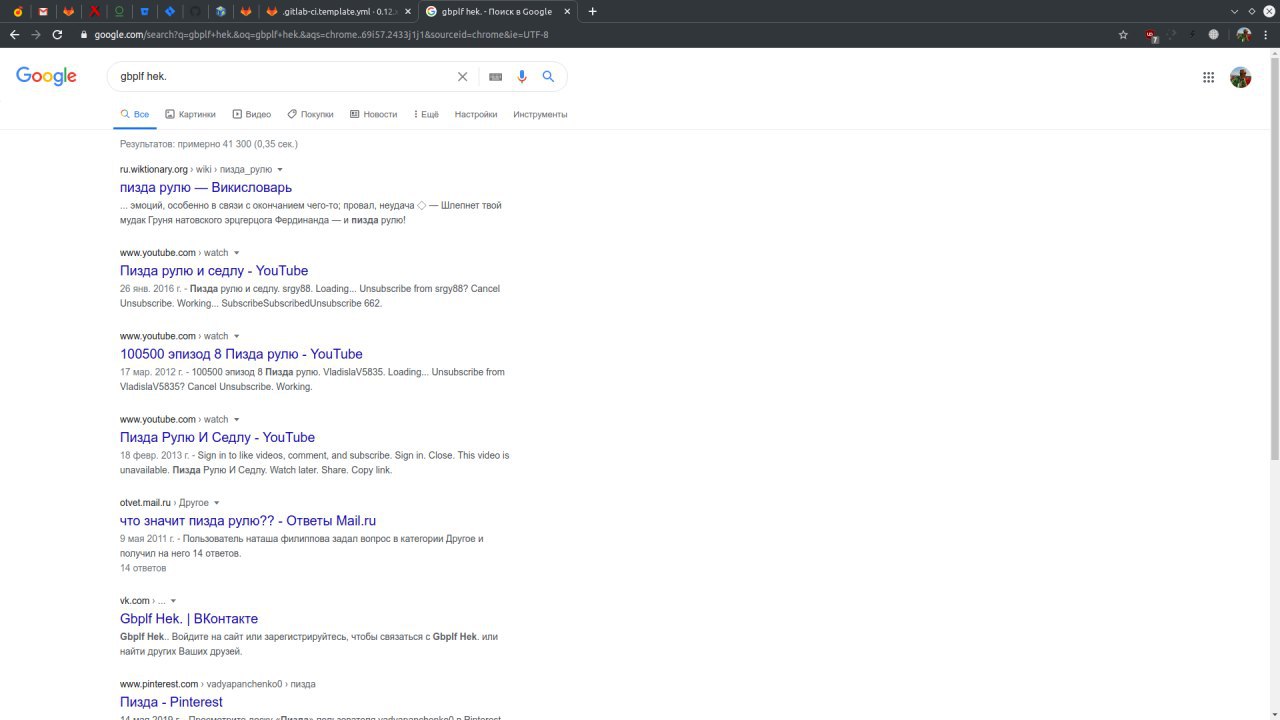
Task: Expand the arrow for the 18 февр. 2013 YouTube result
Action: coord(237,419)
